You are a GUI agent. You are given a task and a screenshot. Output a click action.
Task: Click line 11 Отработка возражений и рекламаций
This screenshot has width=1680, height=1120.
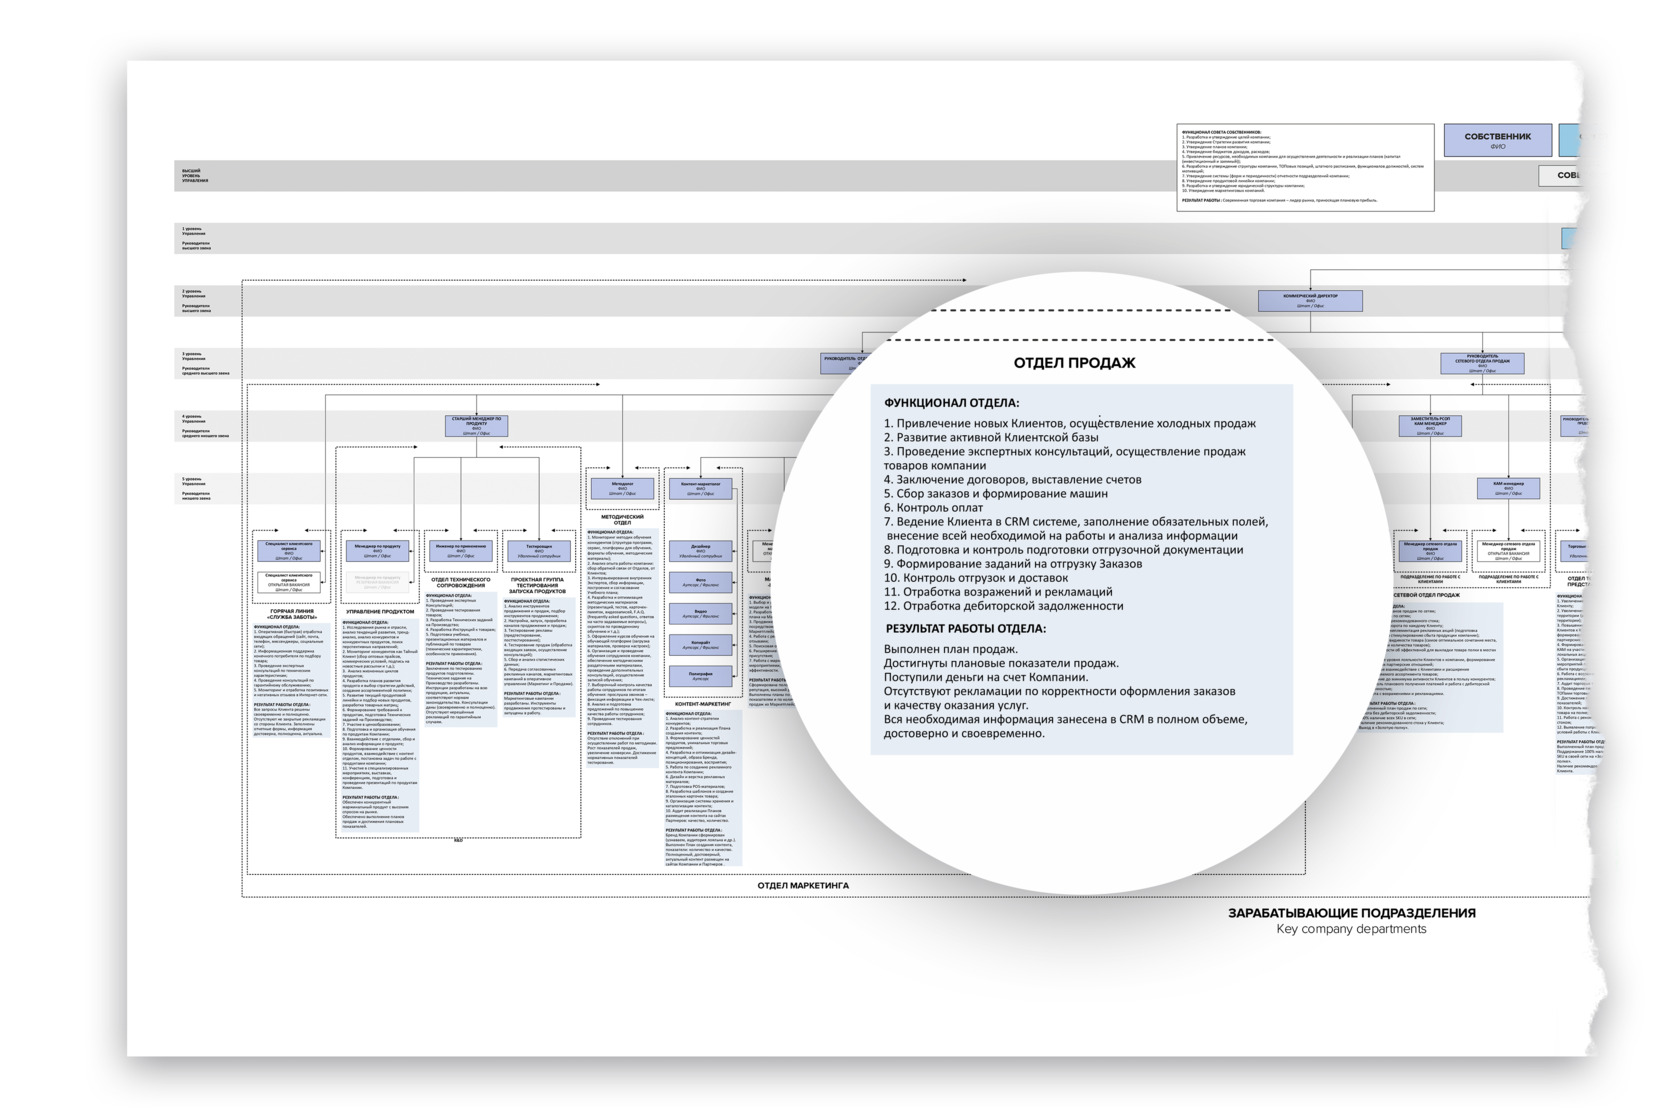998,591
